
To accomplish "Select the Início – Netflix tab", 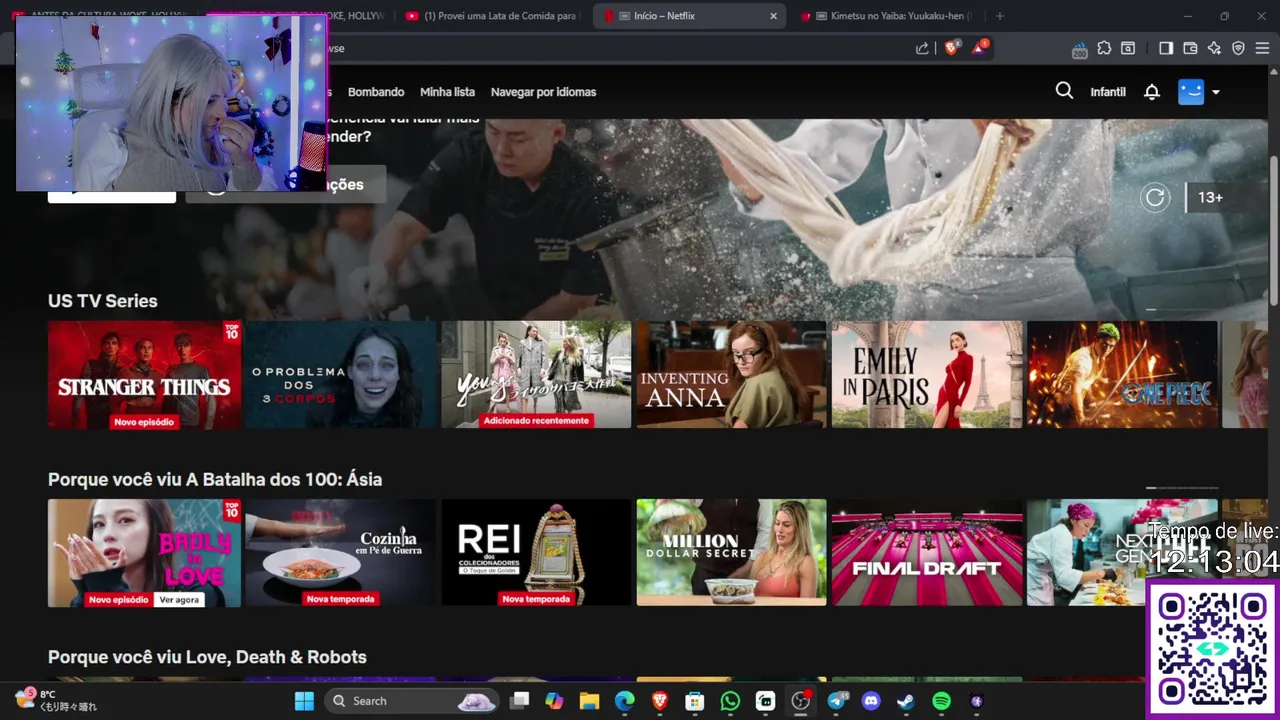I will click(690, 16).
